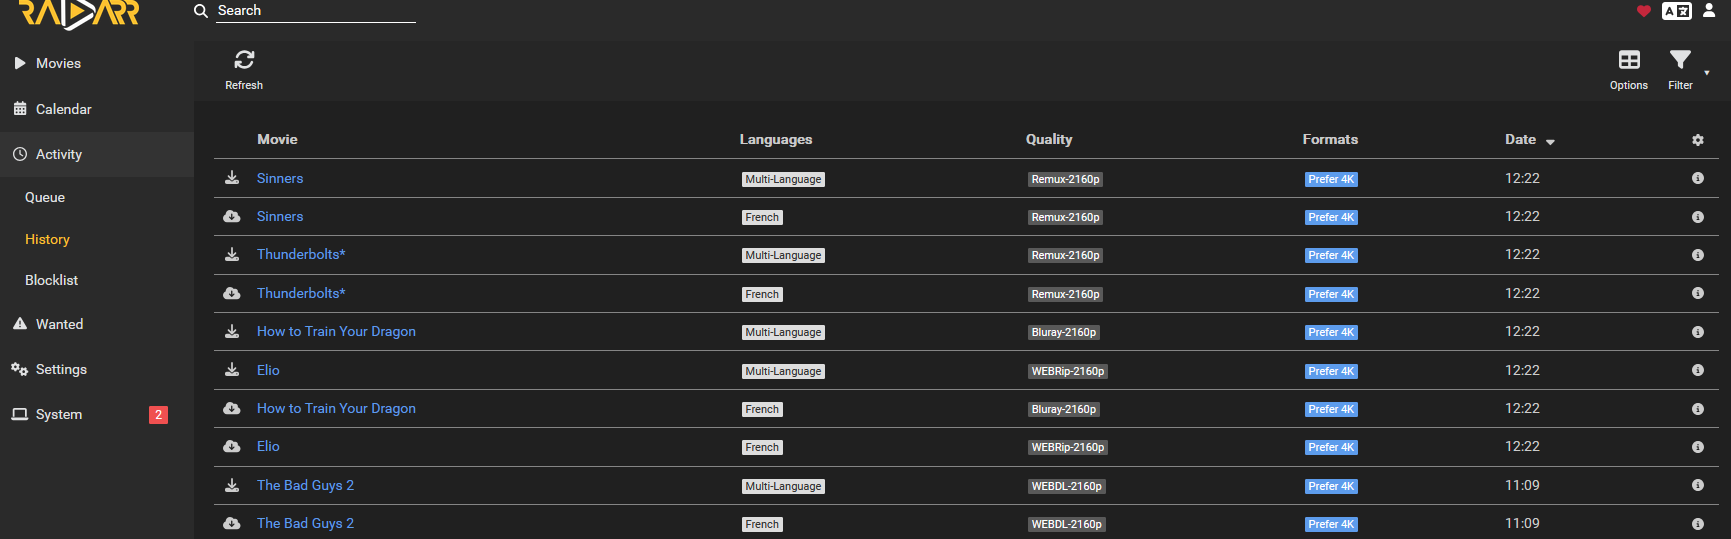Screen dimensions: 1731x539
Task: Open Movies in the sidebar
Action: (97, 63)
